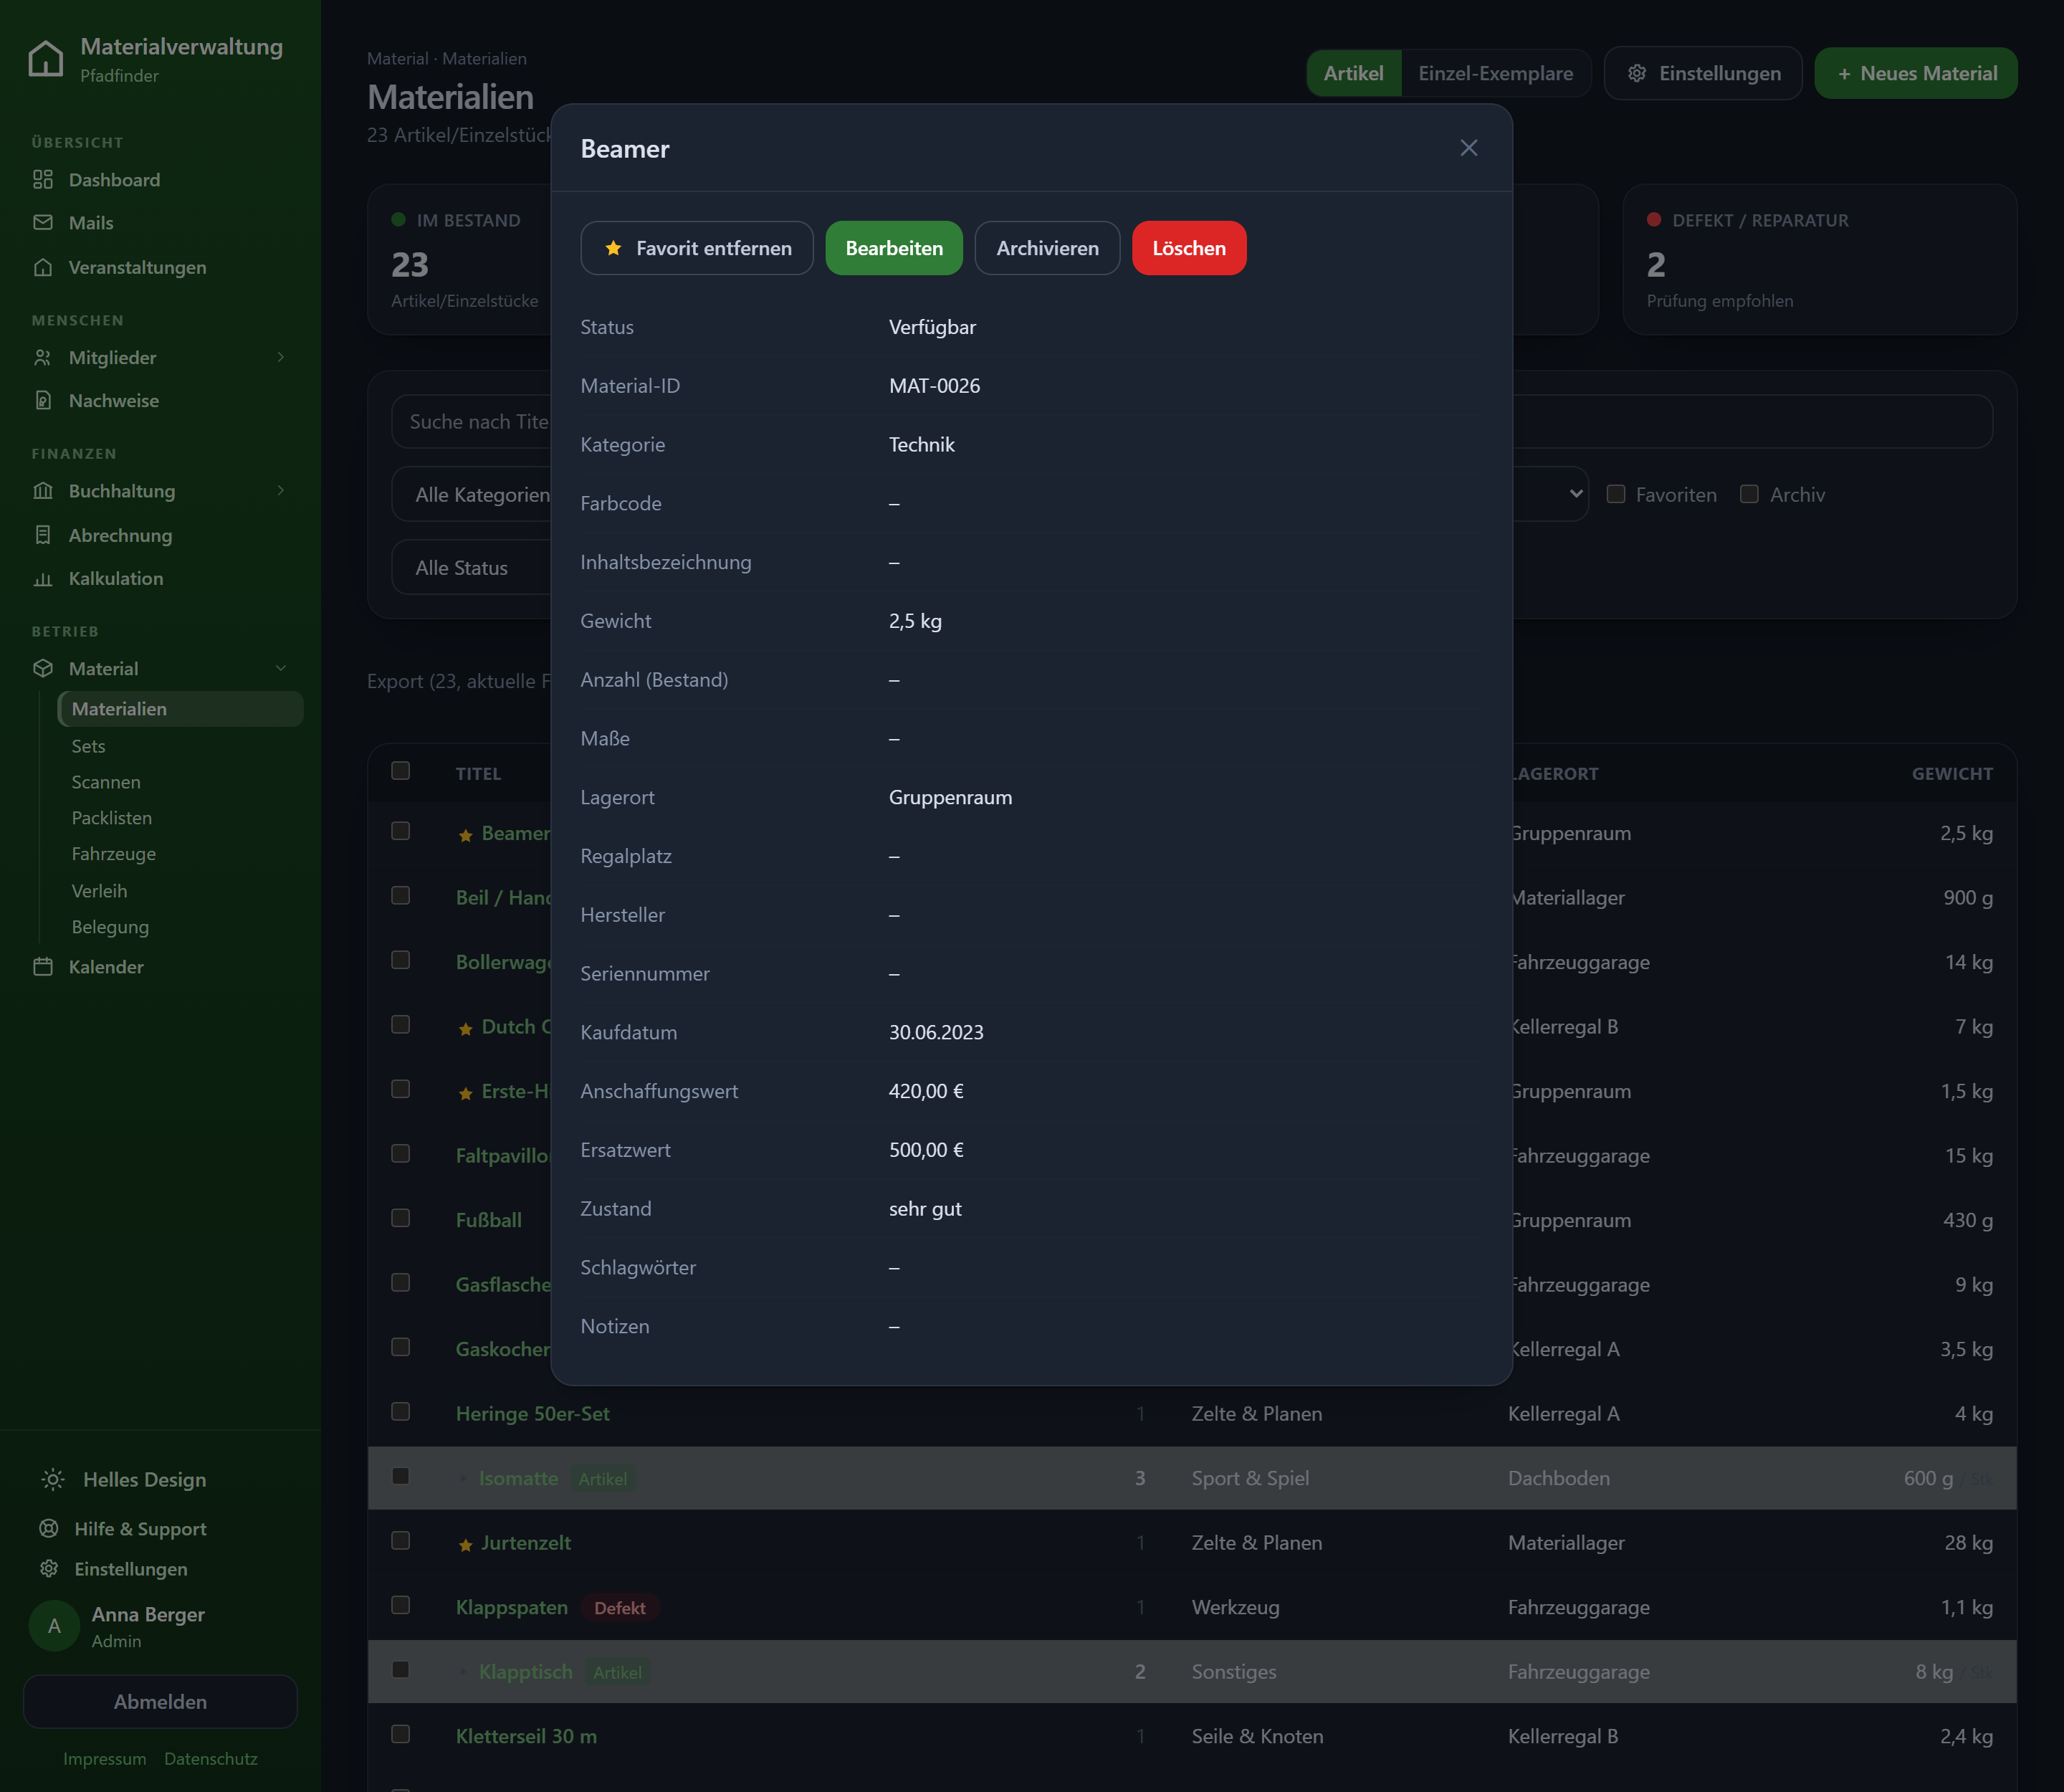This screenshot has height=1792, width=2064.
Task: Click the Archivieren button
Action: pyautogui.click(x=1047, y=248)
